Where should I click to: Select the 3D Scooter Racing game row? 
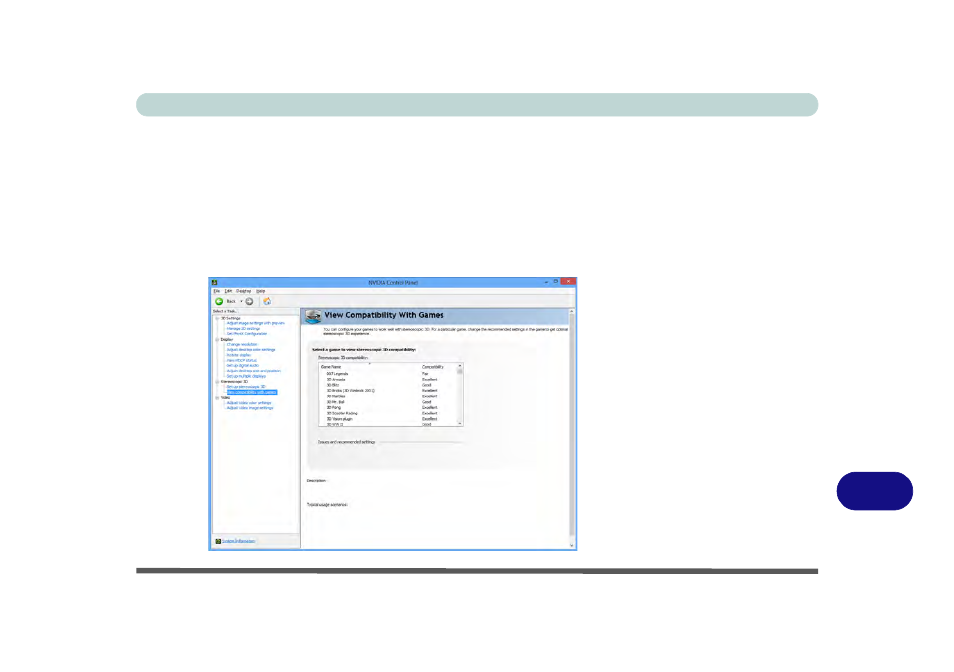388,414
